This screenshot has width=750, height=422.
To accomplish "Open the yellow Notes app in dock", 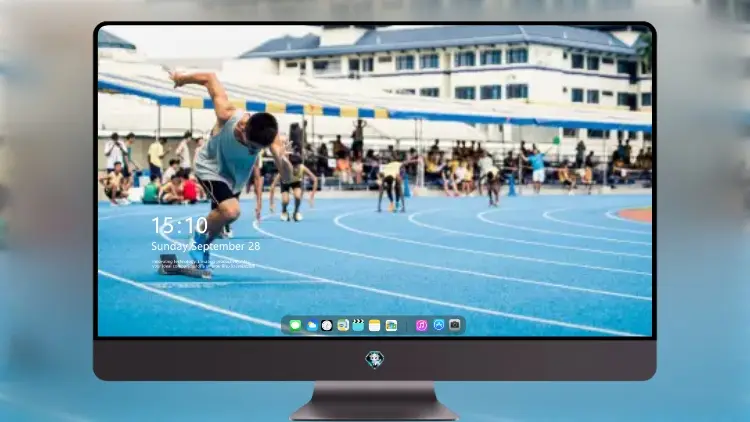I will tap(375, 325).
